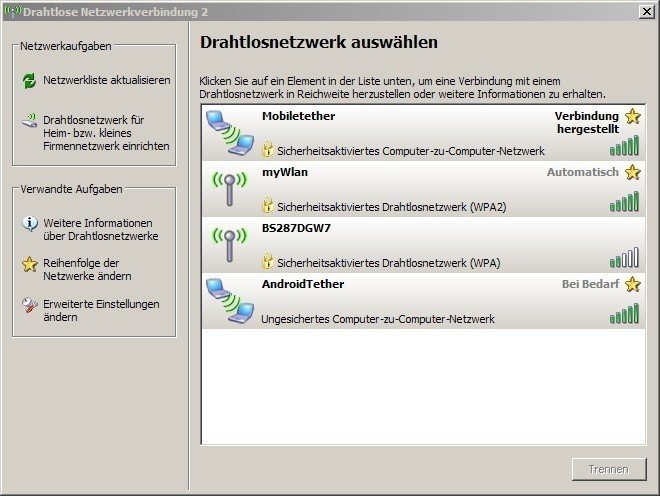Click the wireless icon in the title bar
This screenshot has width=660, height=496.
click(x=13, y=11)
